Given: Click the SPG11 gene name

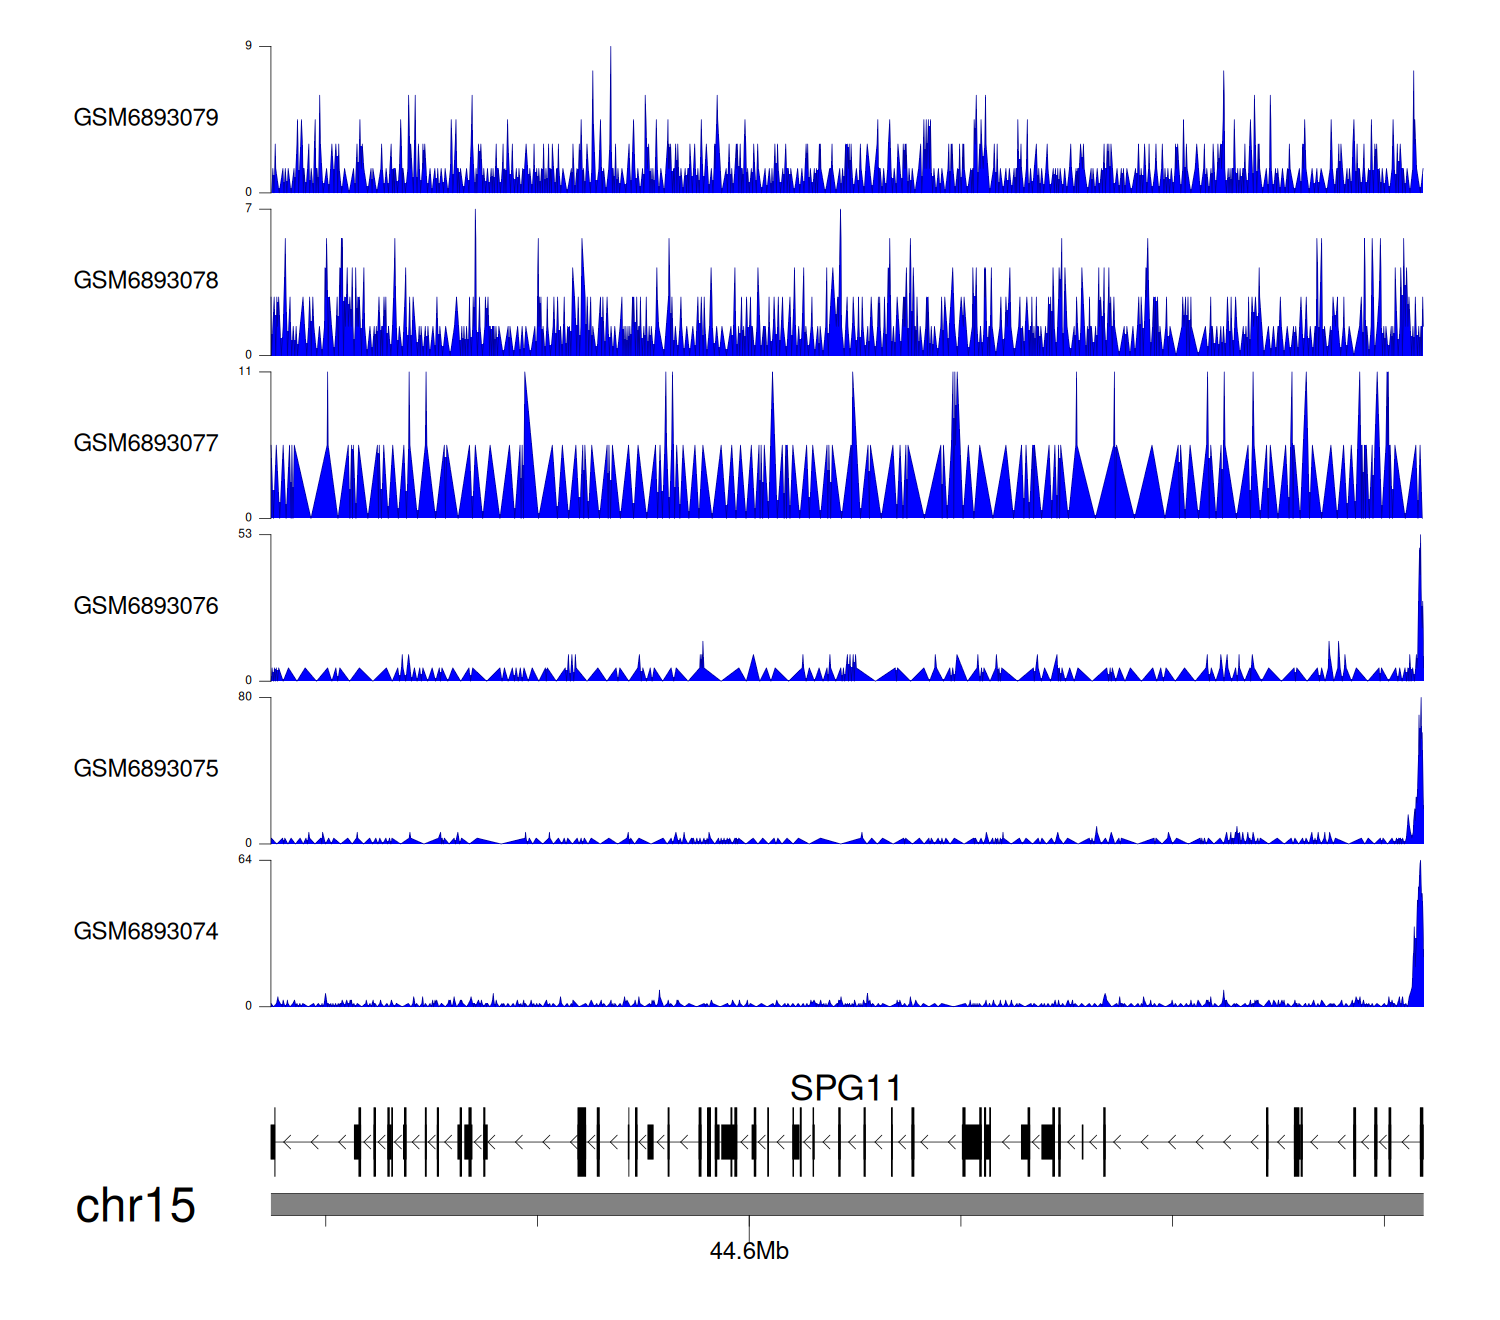Looking at the screenshot, I should point(845,1088).
